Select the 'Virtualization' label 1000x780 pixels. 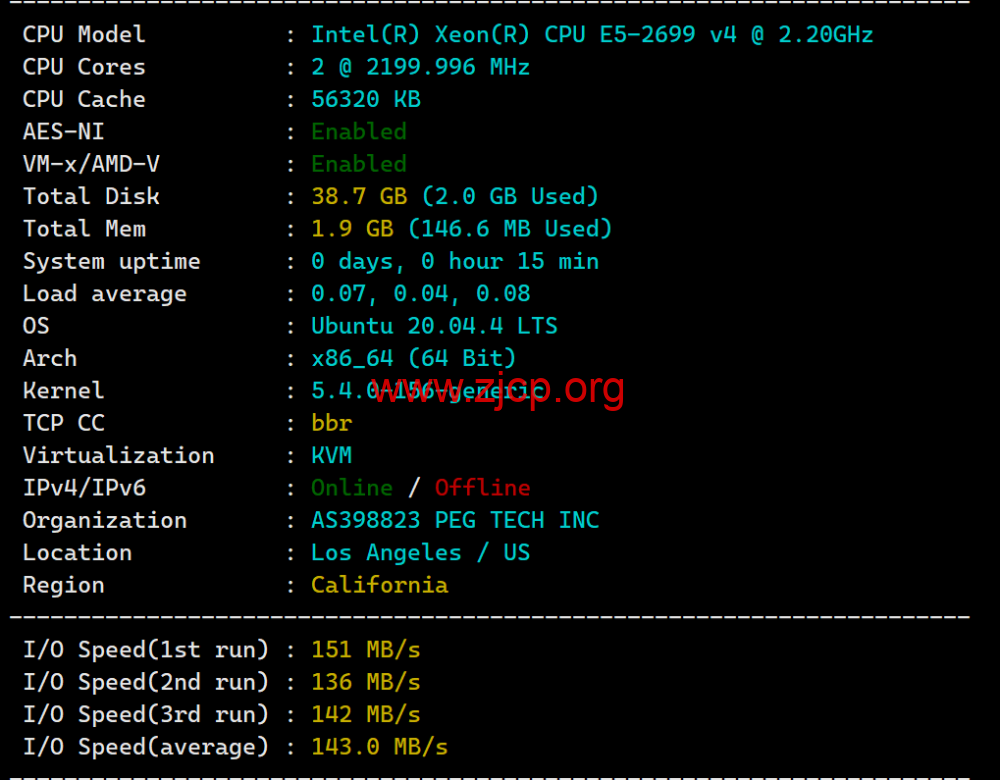[119, 455]
